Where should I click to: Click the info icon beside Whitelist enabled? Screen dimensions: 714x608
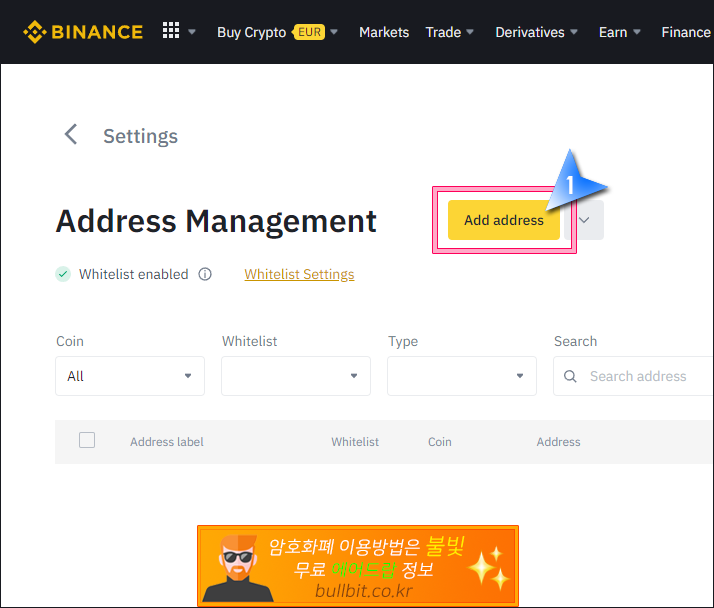(205, 274)
